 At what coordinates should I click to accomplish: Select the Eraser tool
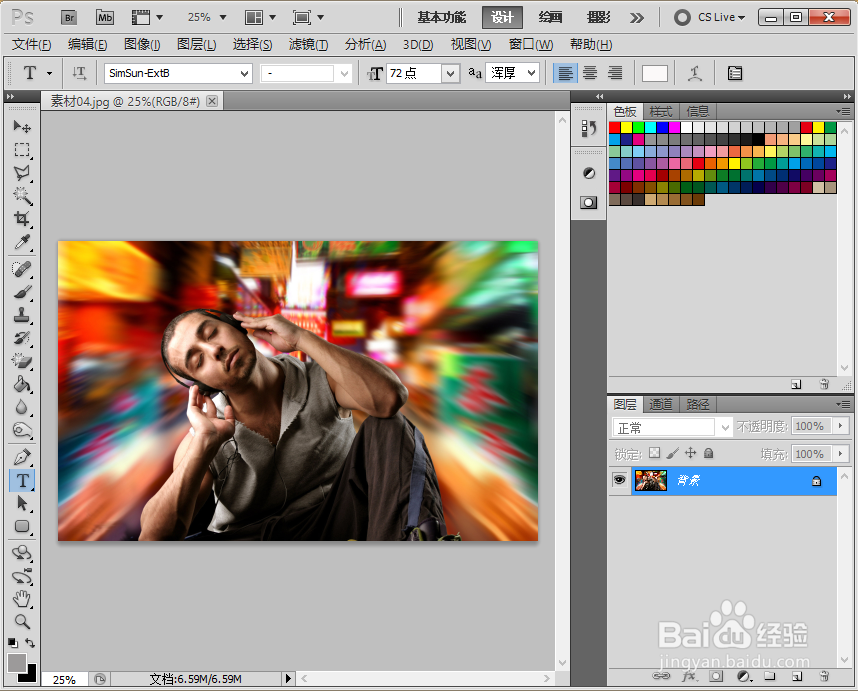coord(22,361)
